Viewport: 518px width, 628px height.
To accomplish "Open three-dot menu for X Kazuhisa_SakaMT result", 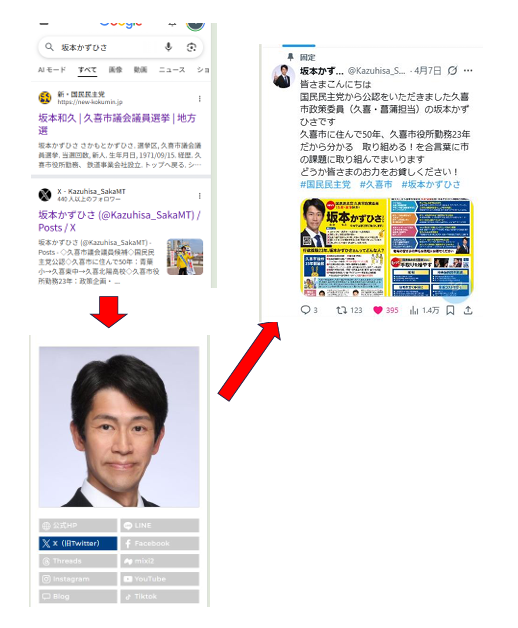I will point(200,196).
